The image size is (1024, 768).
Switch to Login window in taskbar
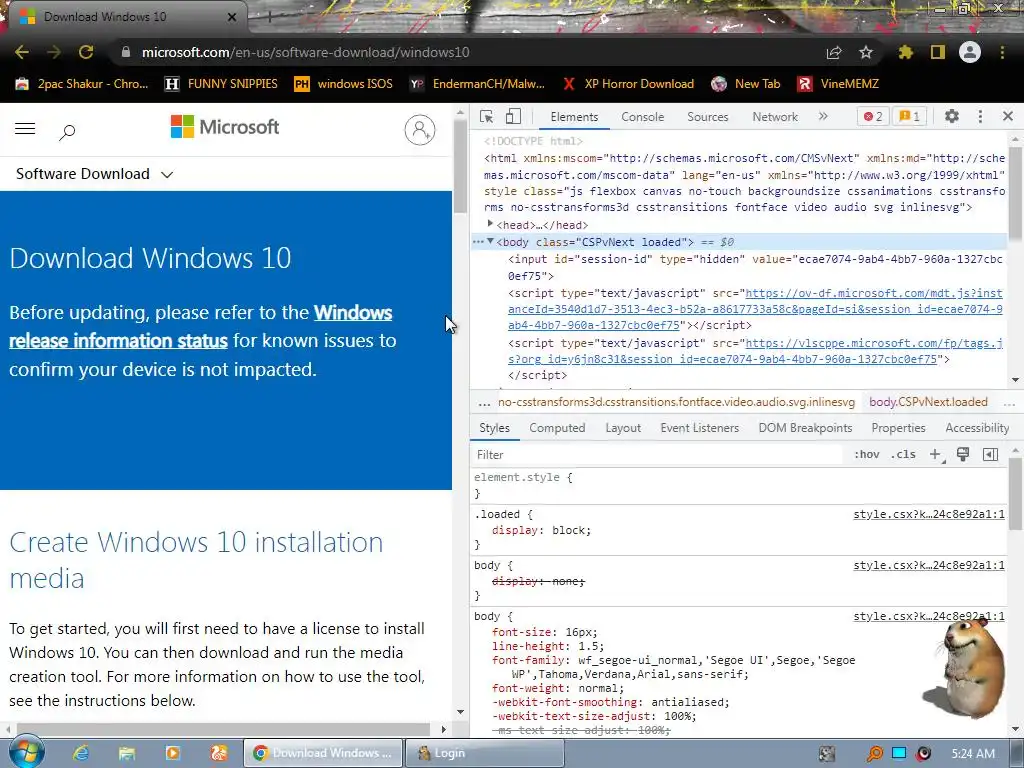pyautogui.click(x=484, y=753)
